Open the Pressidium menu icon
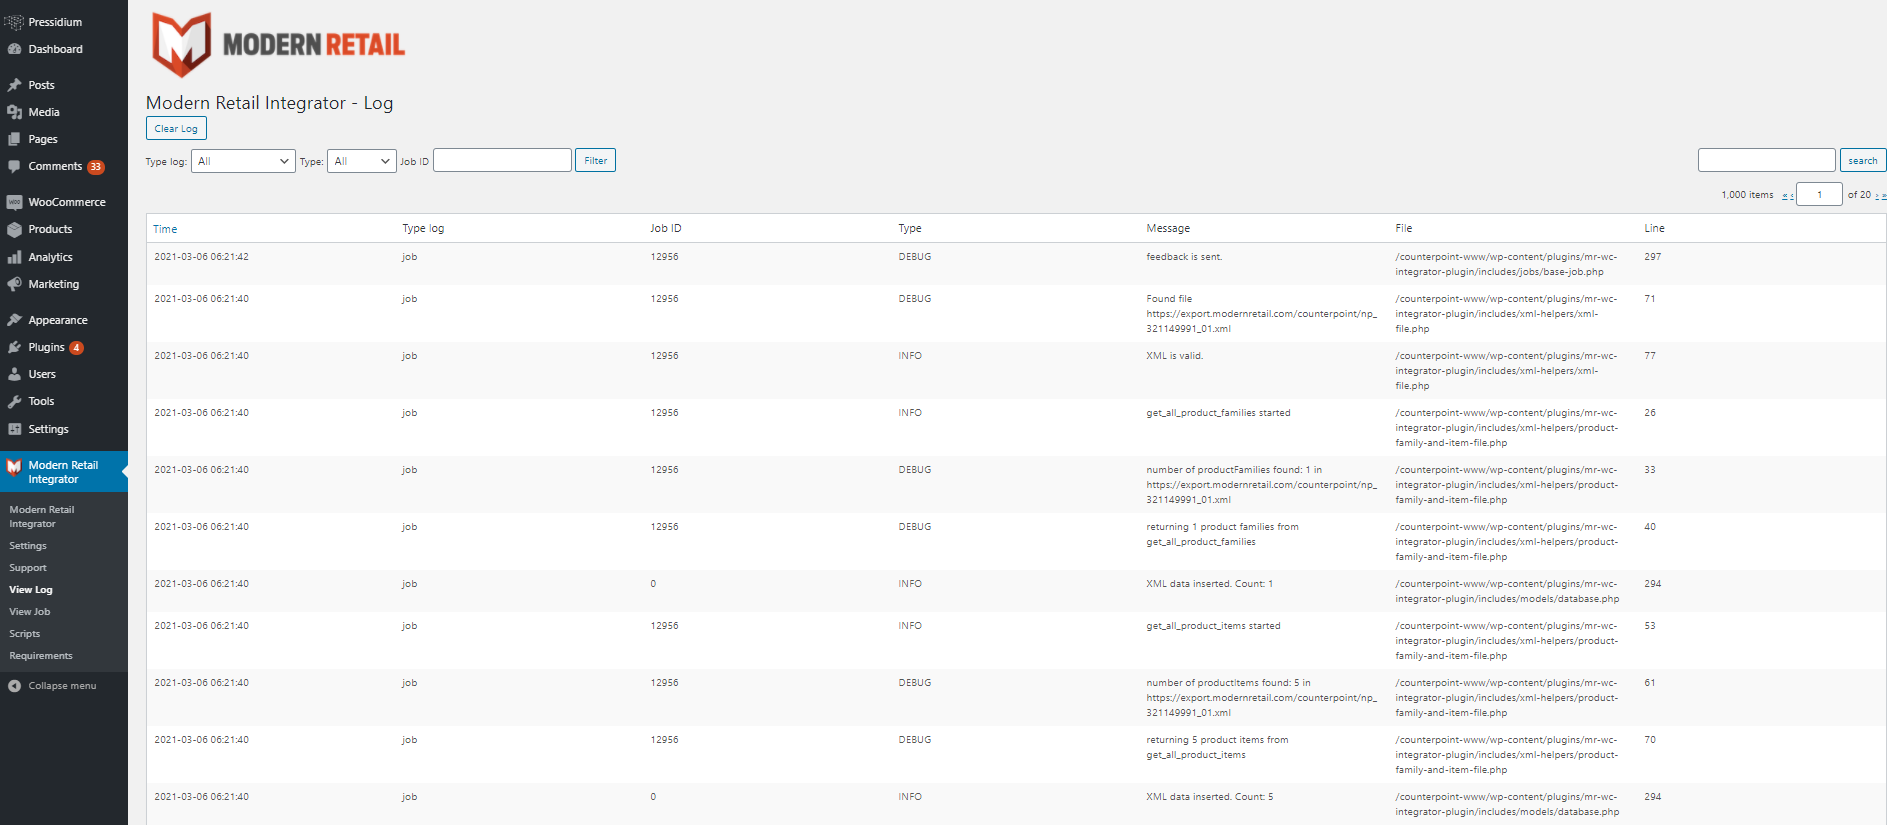This screenshot has height=825, width=1887. tap(14, 22)
